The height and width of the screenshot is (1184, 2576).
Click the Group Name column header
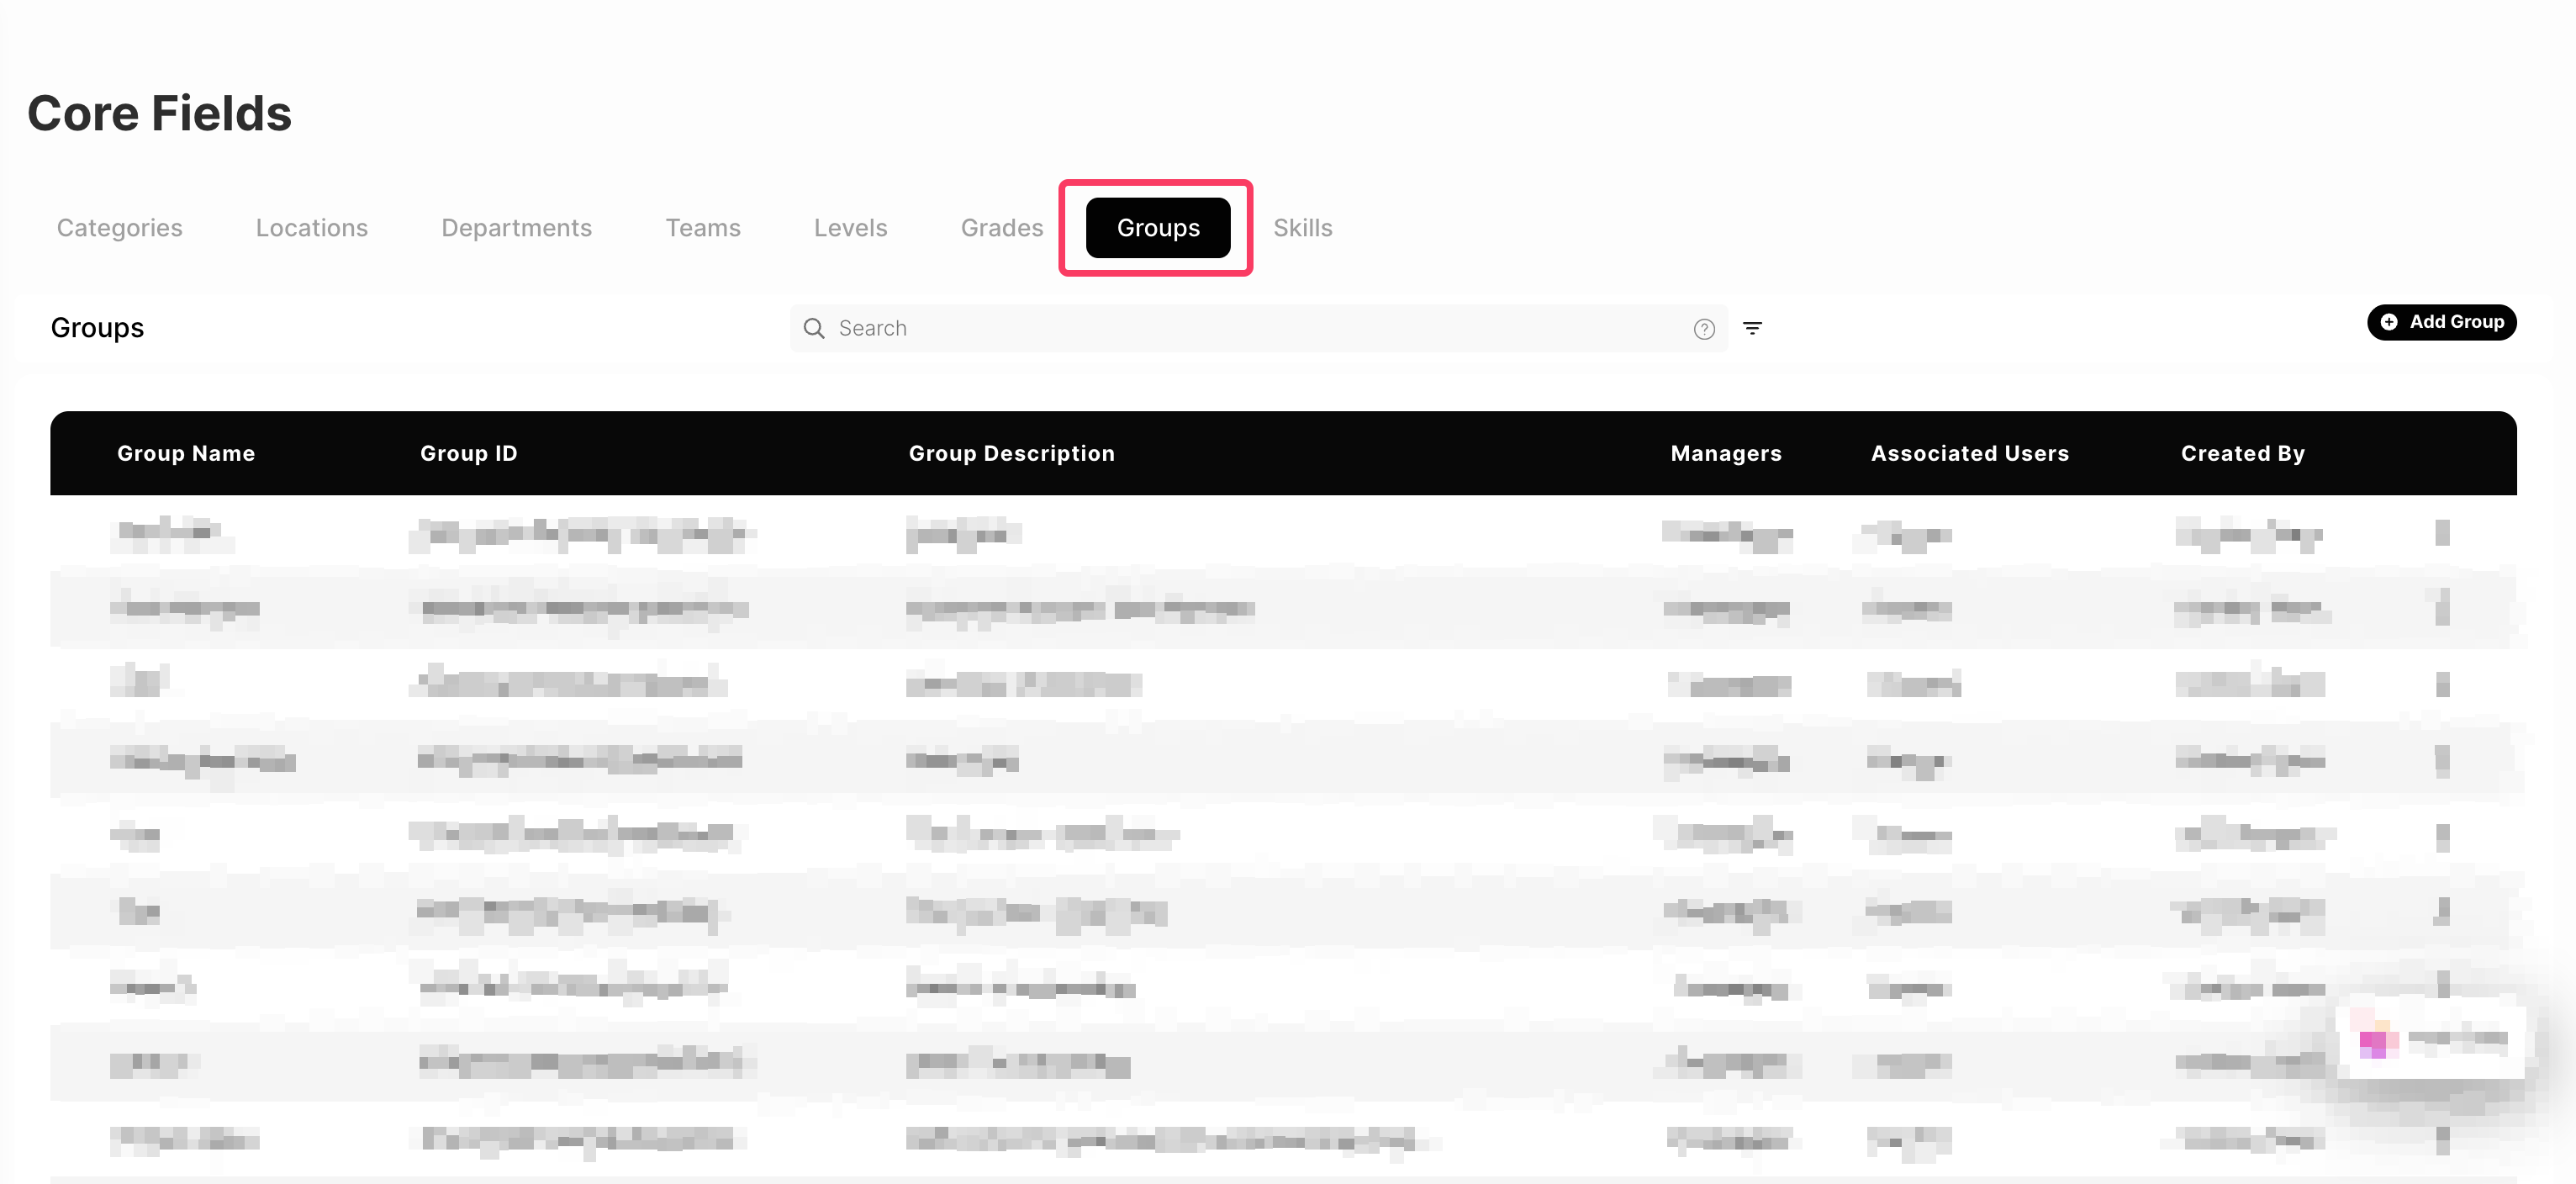(186, 453)
